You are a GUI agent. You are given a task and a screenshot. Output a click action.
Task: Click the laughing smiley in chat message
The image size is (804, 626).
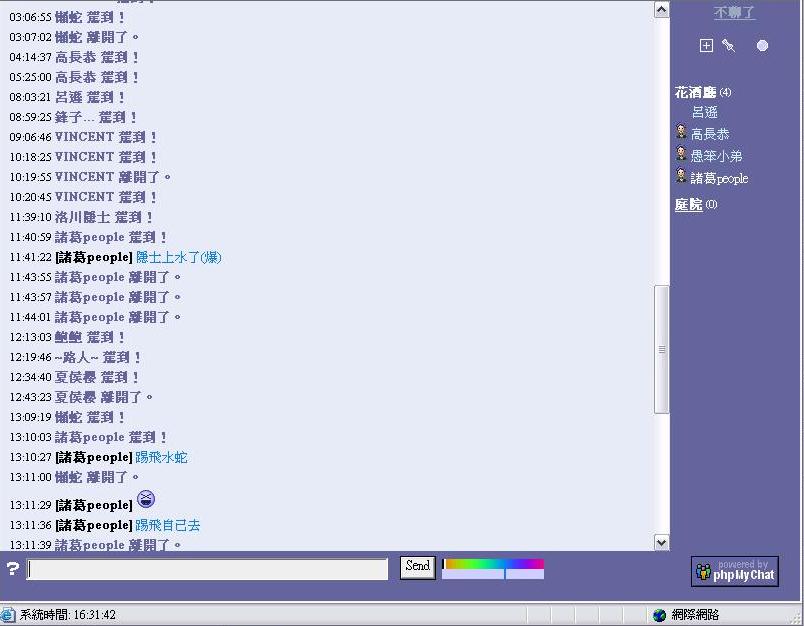[146, 499]
